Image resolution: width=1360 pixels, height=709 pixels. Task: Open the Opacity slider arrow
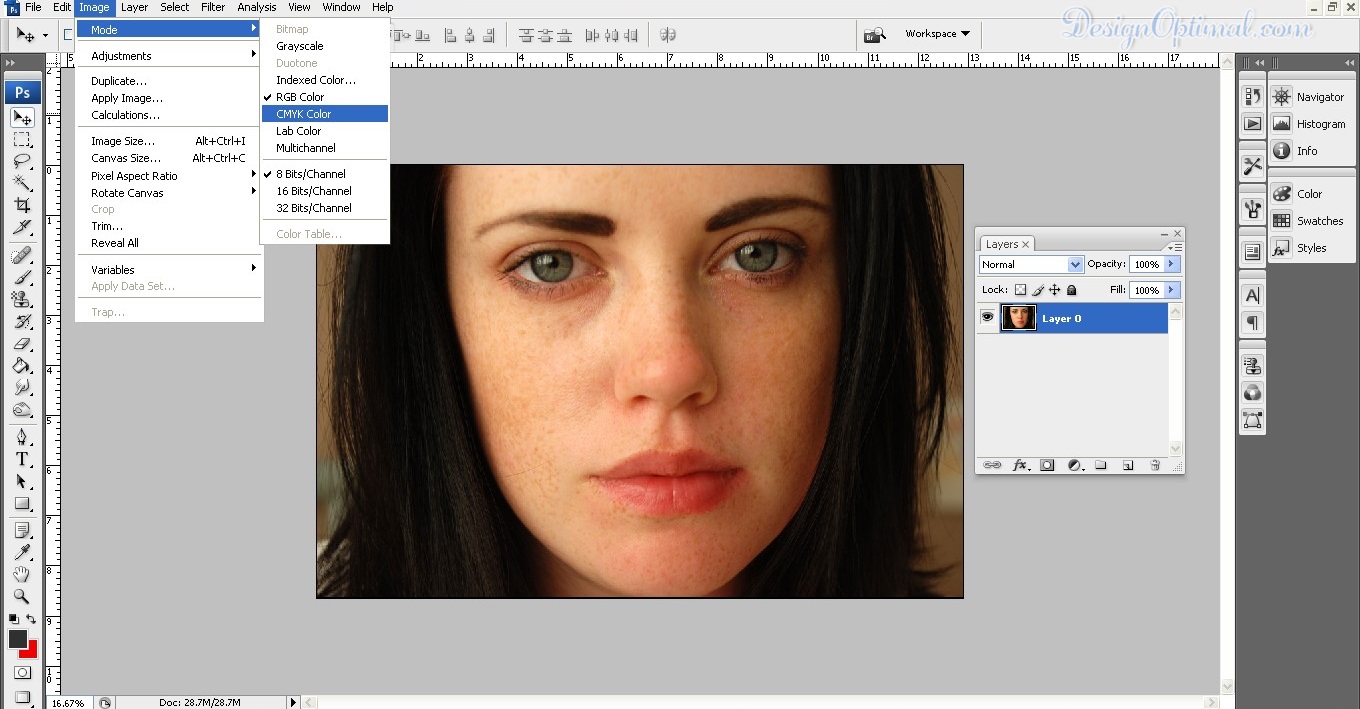tap(1171, 264)
